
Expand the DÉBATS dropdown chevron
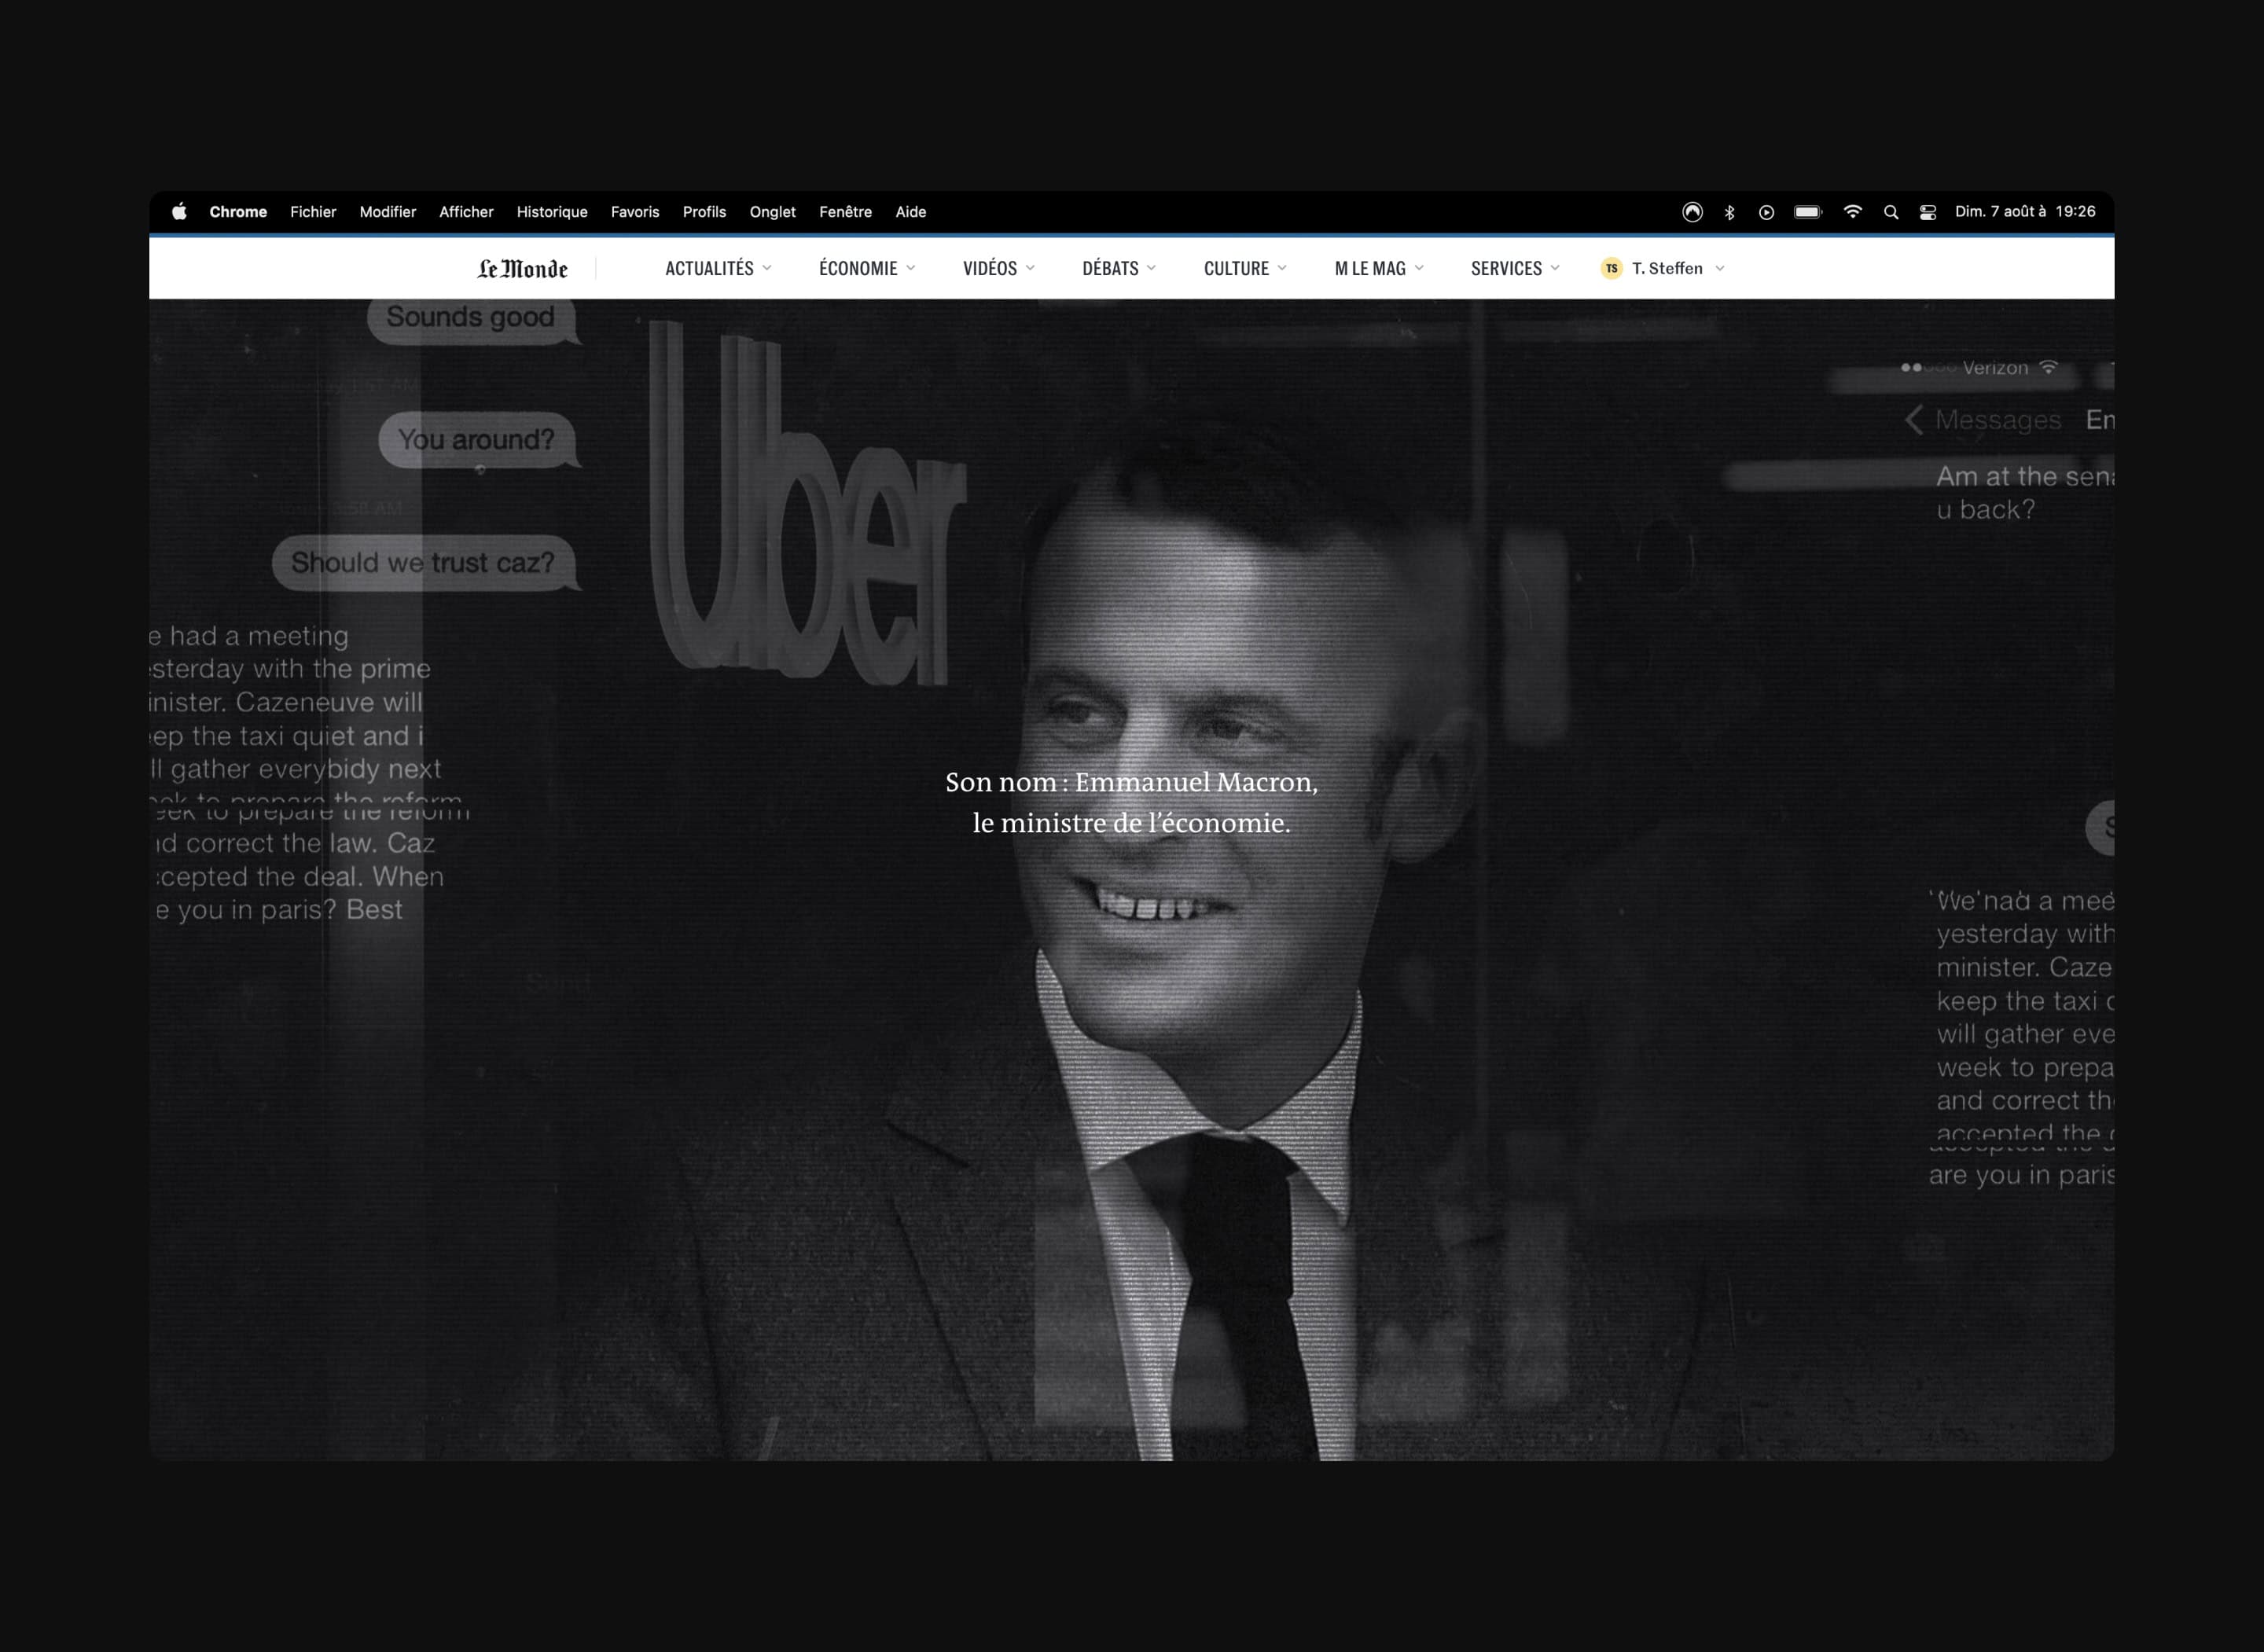(1151, 268)
